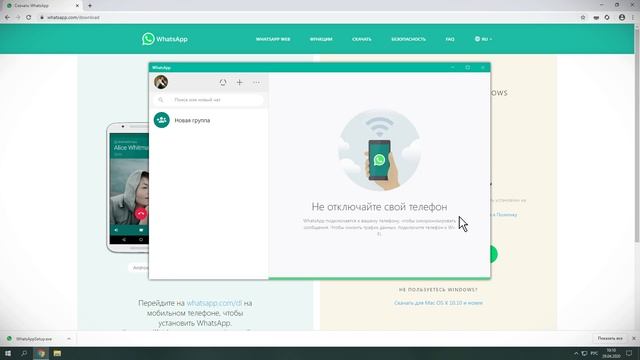Show hidden tray icons chevron
The width and height of the screenshot is (640, 360).
pyautogui.click(x=576, y=353)
